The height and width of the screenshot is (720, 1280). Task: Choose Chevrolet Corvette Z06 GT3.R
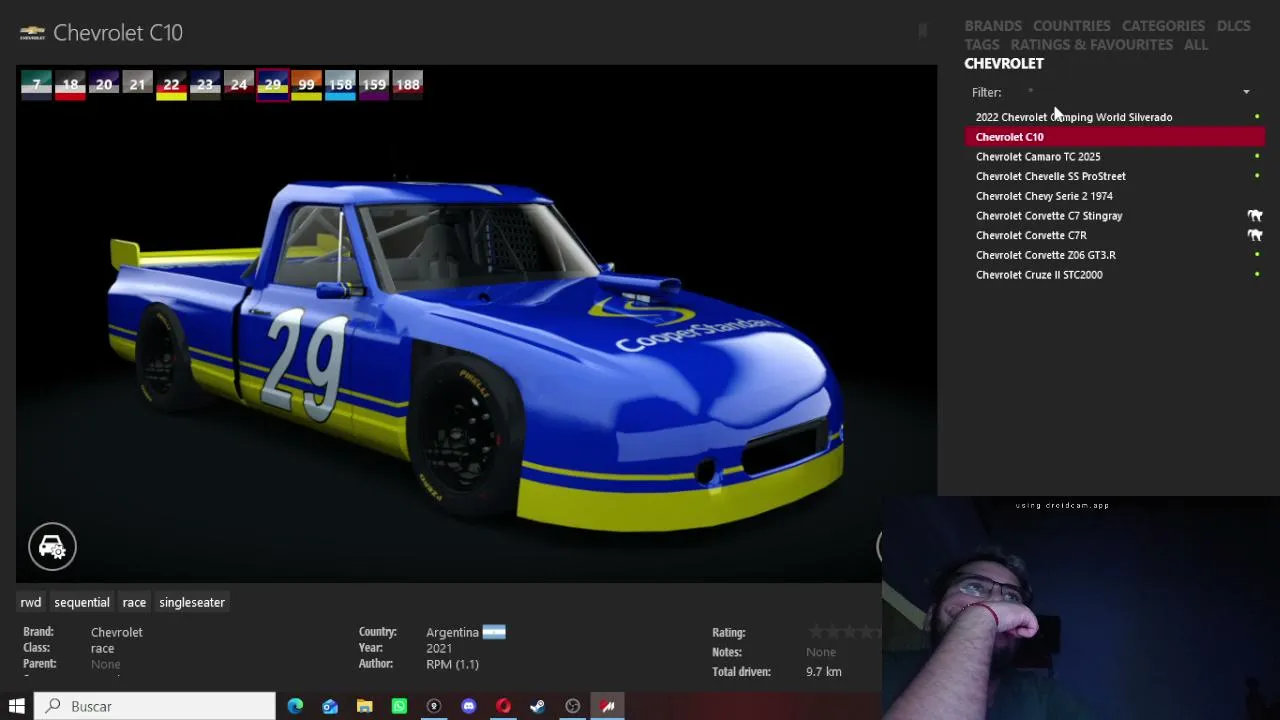click(x=1115, y=255)
